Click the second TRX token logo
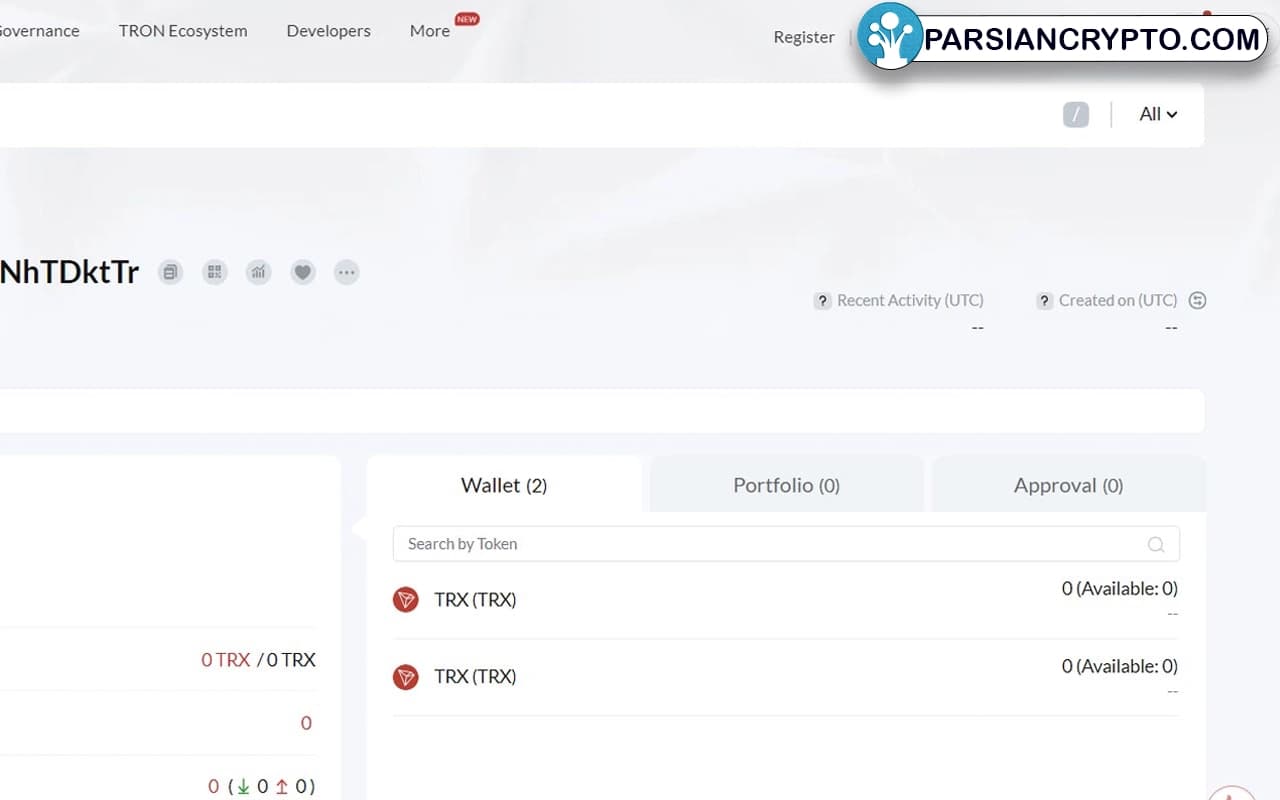The height and width of the screenshot is (800, 1280). 406,677
